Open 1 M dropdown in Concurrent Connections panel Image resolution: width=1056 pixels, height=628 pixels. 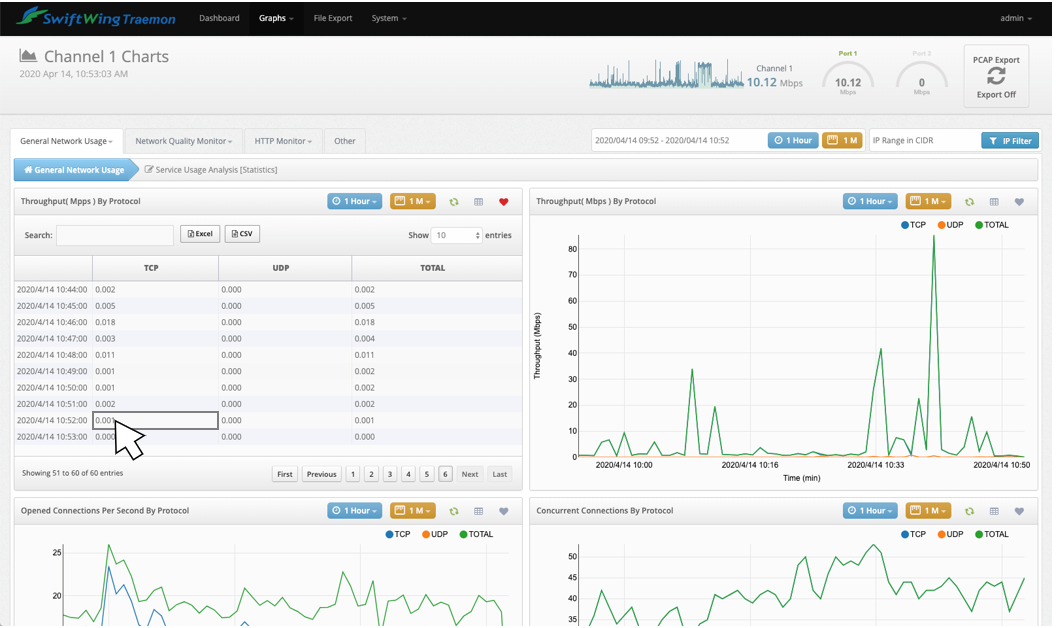(x=928, y=511)
